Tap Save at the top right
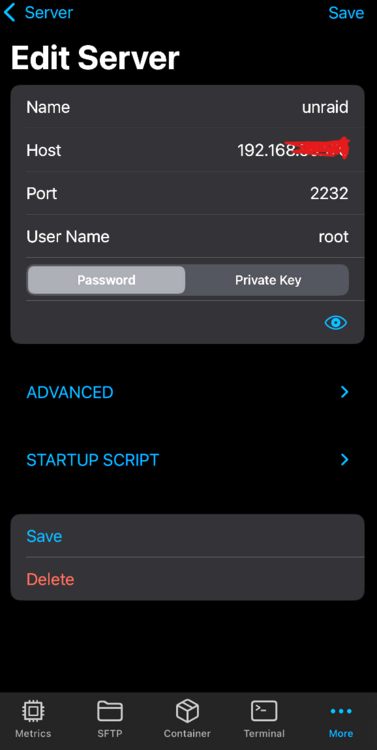The width and height of the screenshot is (377, 750). click(346, 12)
